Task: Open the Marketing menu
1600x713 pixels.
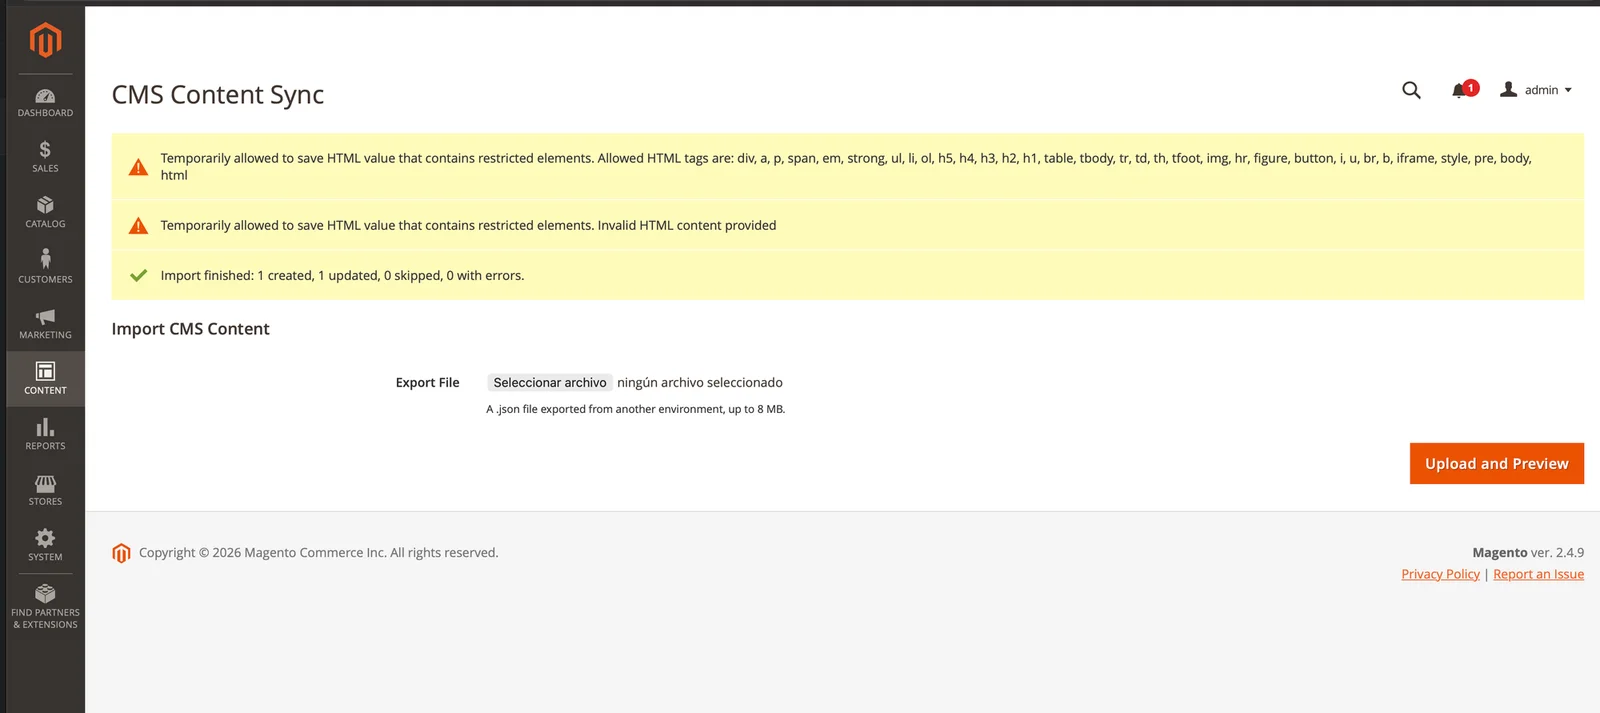Action: 45,323
